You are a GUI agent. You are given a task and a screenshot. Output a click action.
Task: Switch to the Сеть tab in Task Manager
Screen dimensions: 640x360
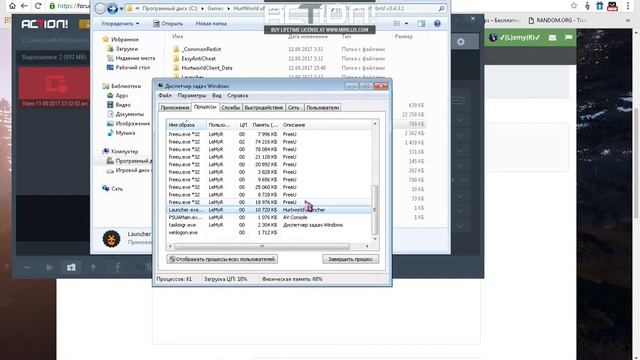click(294, 108)
